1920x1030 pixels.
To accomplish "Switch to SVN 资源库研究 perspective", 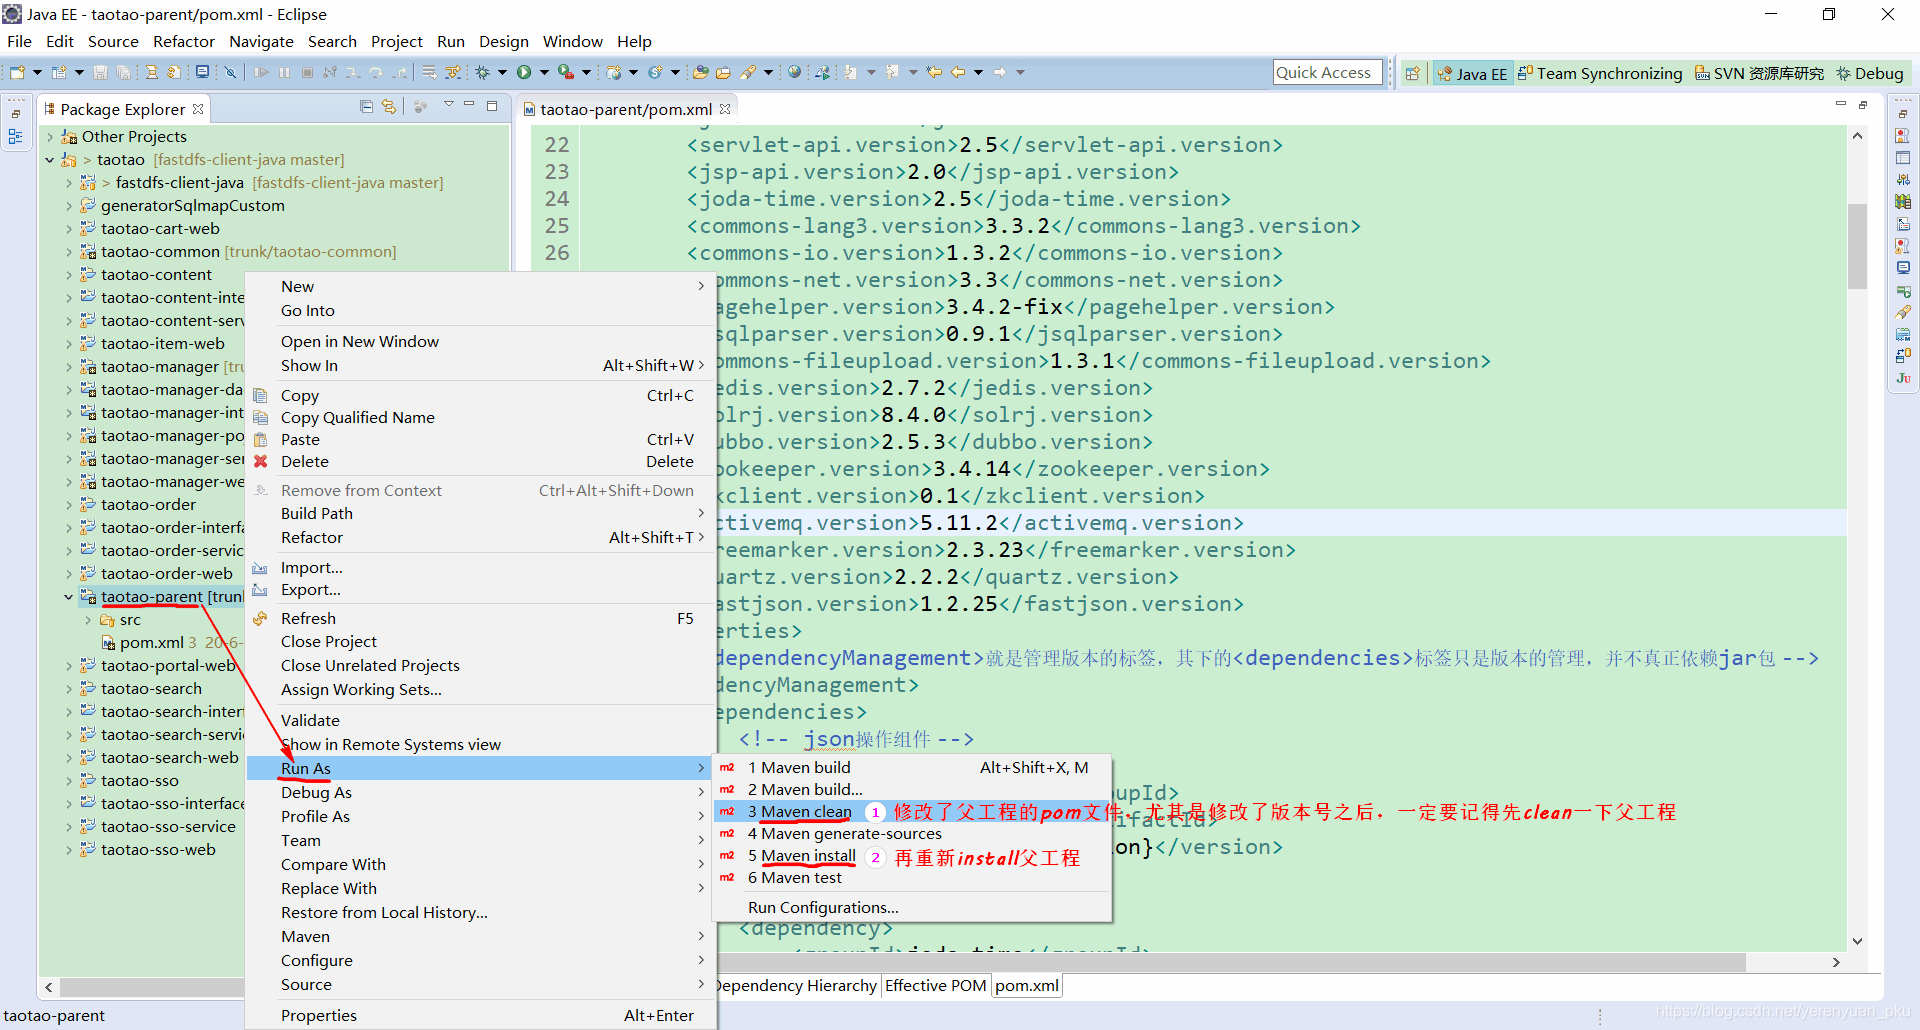I will click(1759, 73).
